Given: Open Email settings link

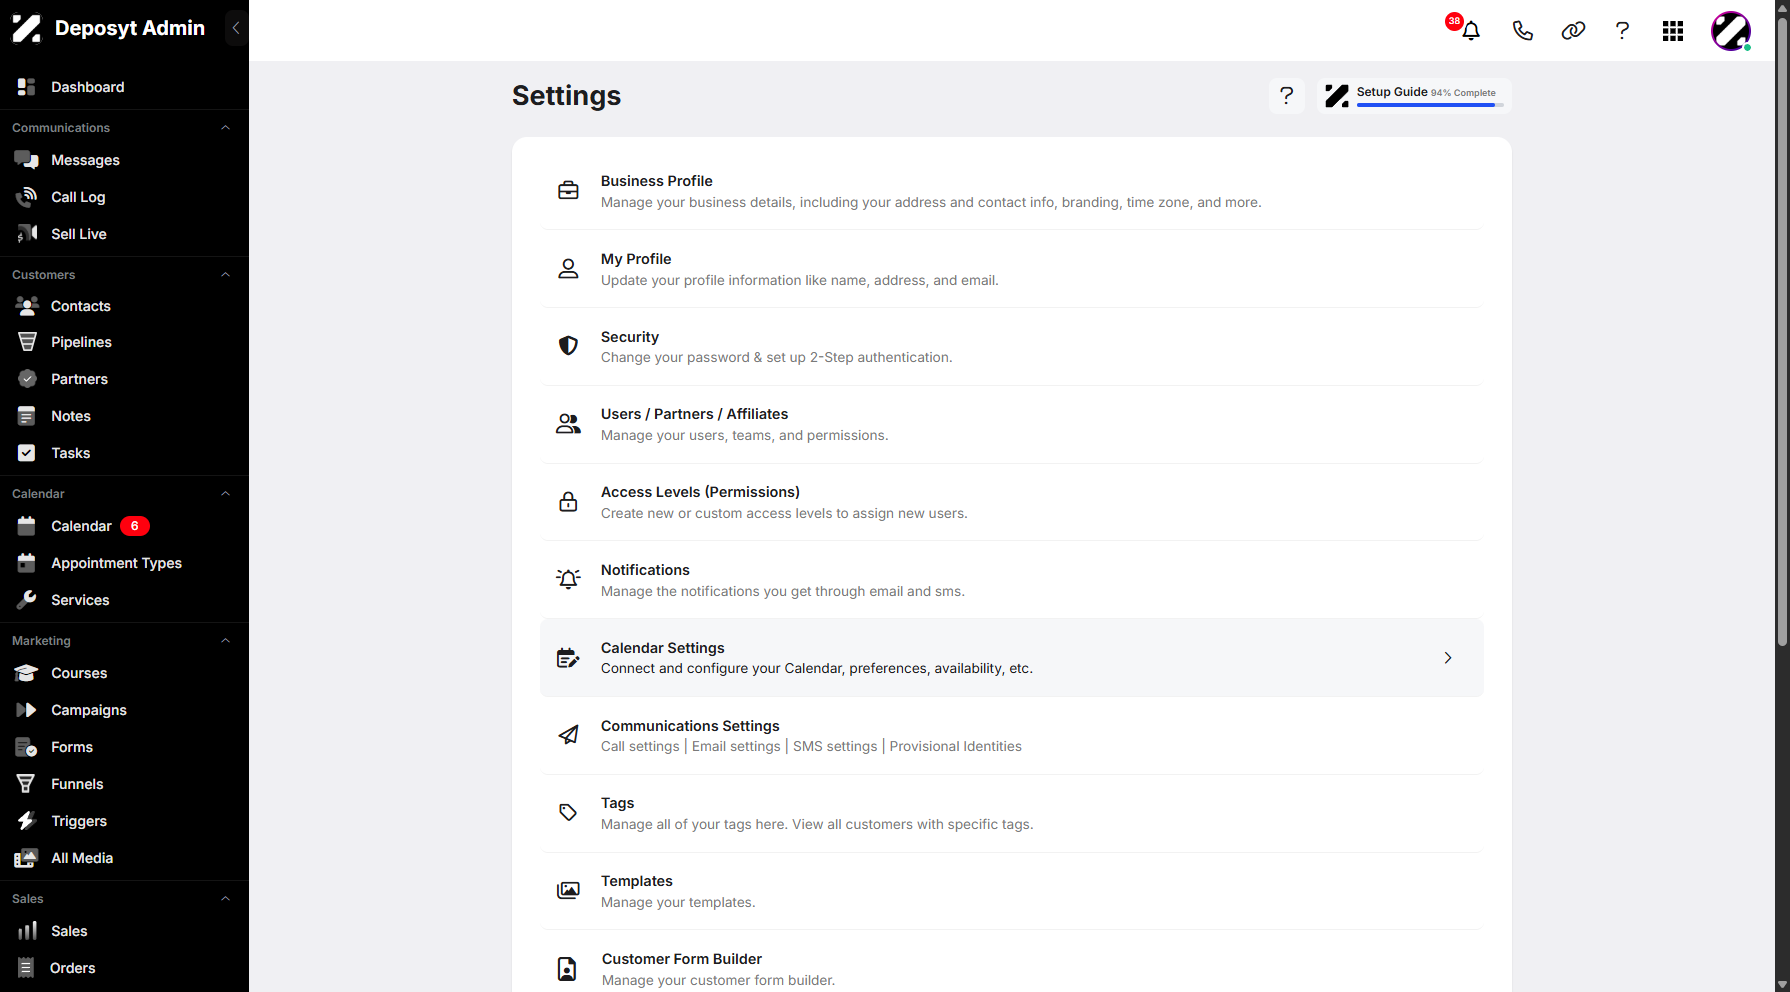Looking at the screenshot, I should pos(736,746).
